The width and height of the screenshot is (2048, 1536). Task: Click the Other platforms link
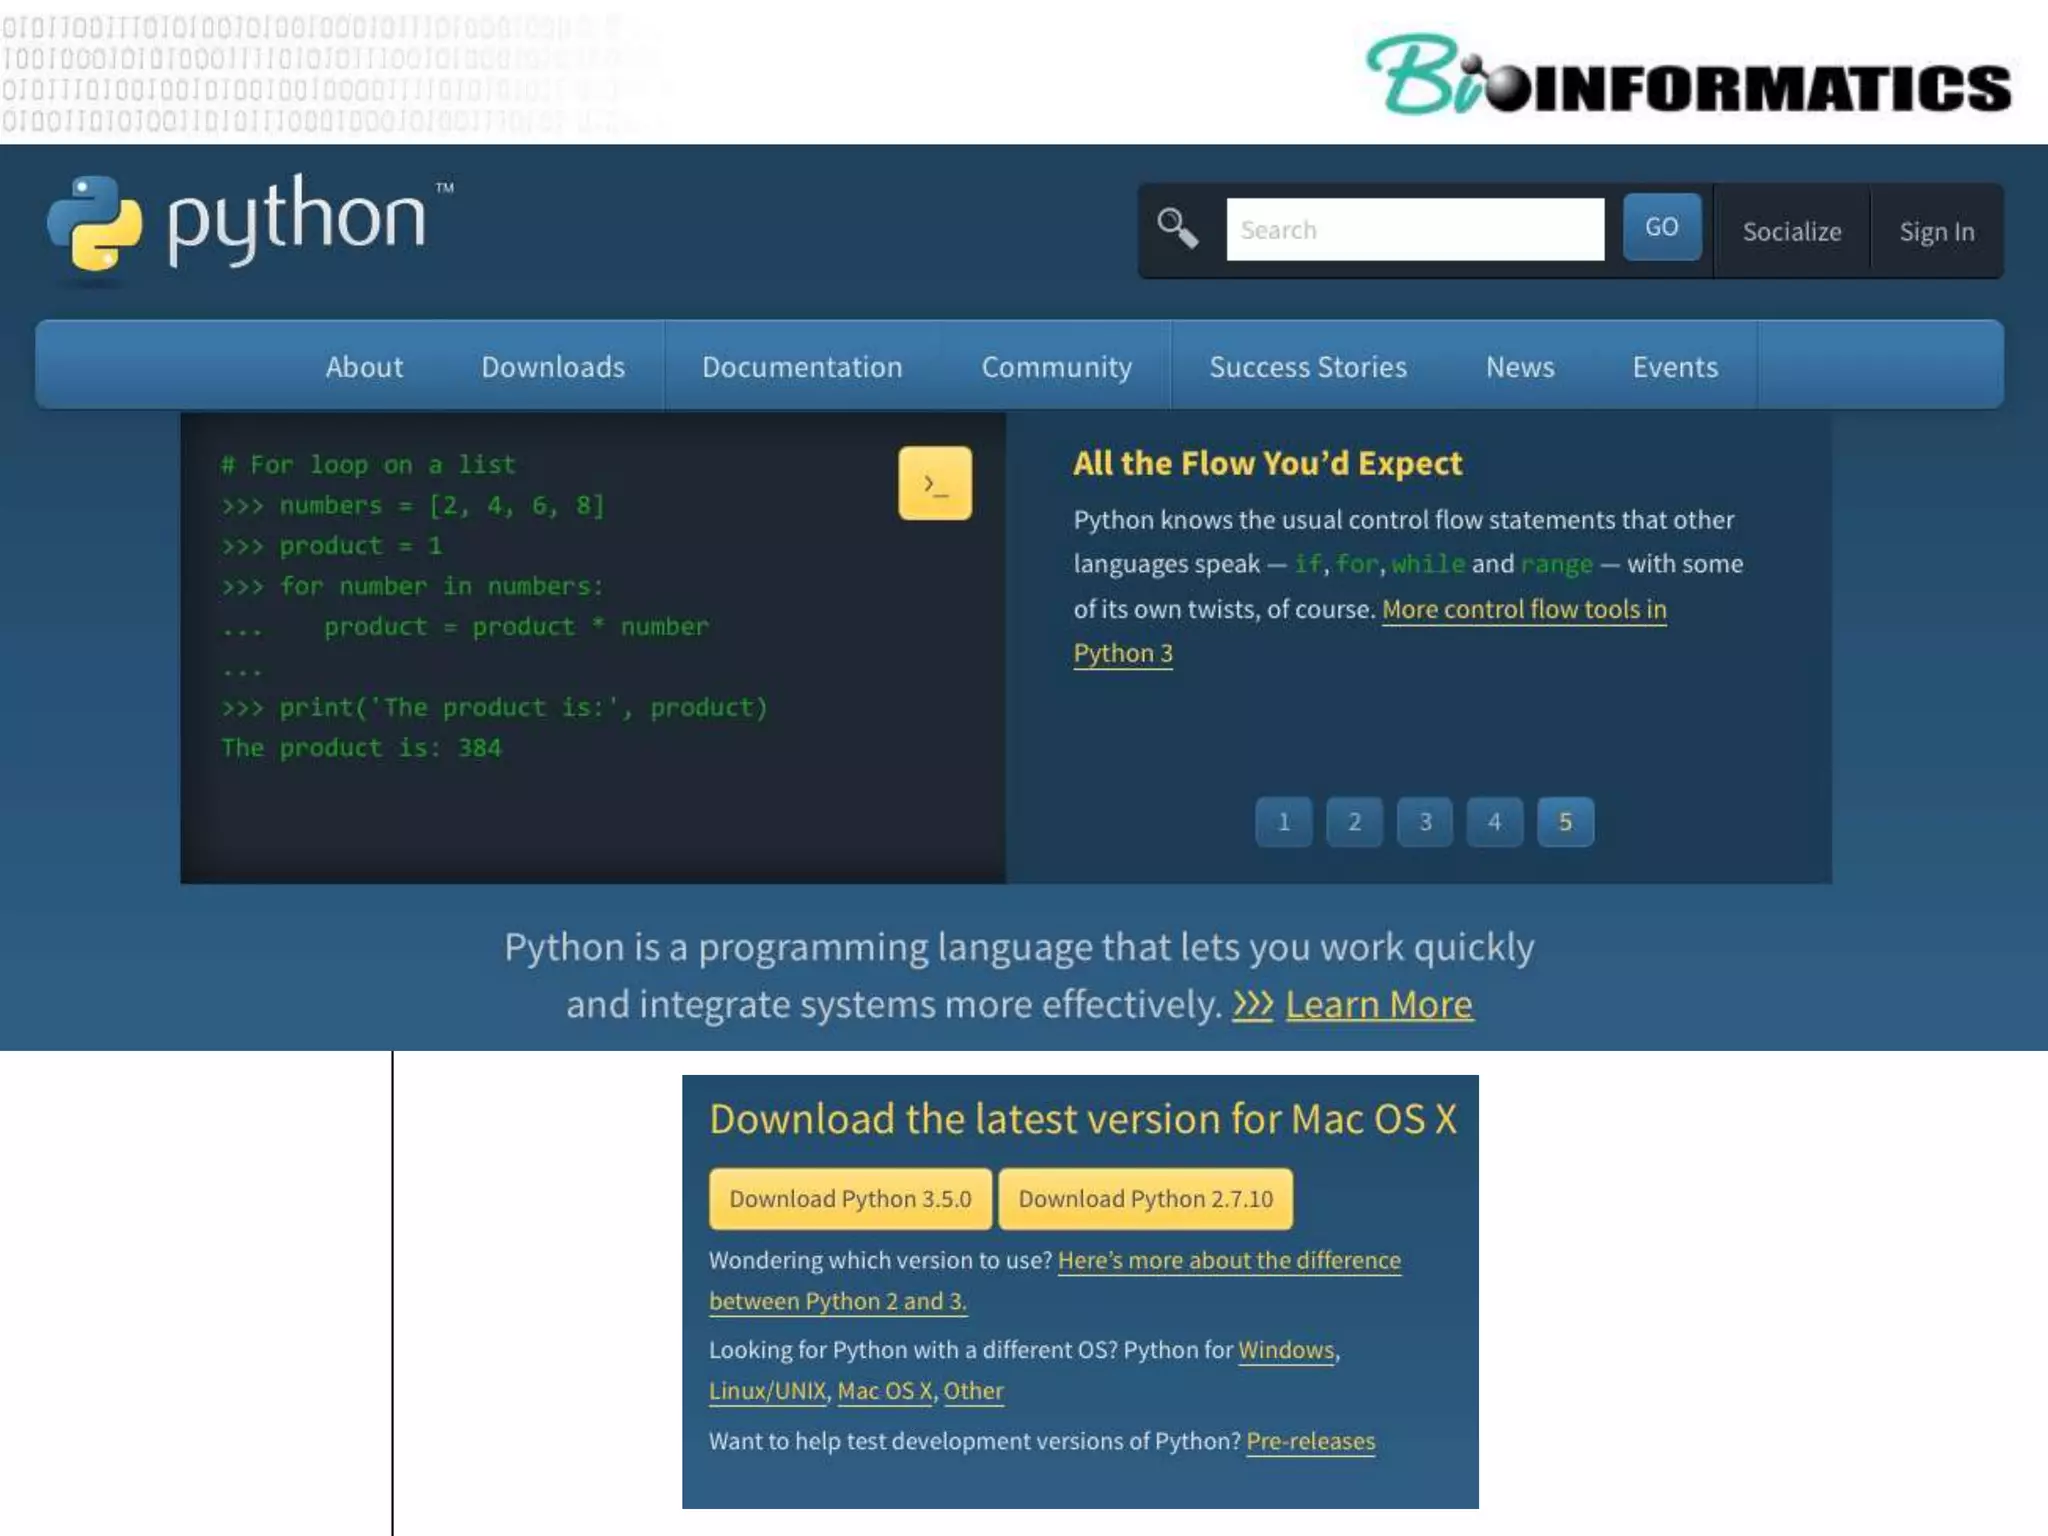coord(973,1391)
